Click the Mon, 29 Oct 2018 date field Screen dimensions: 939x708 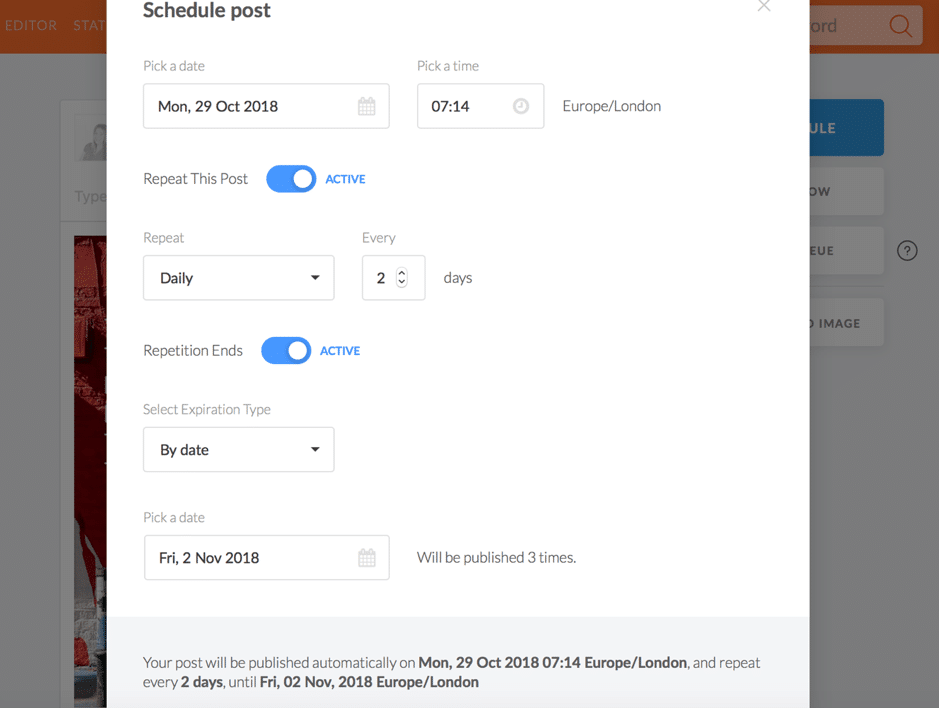pos(266,106)
